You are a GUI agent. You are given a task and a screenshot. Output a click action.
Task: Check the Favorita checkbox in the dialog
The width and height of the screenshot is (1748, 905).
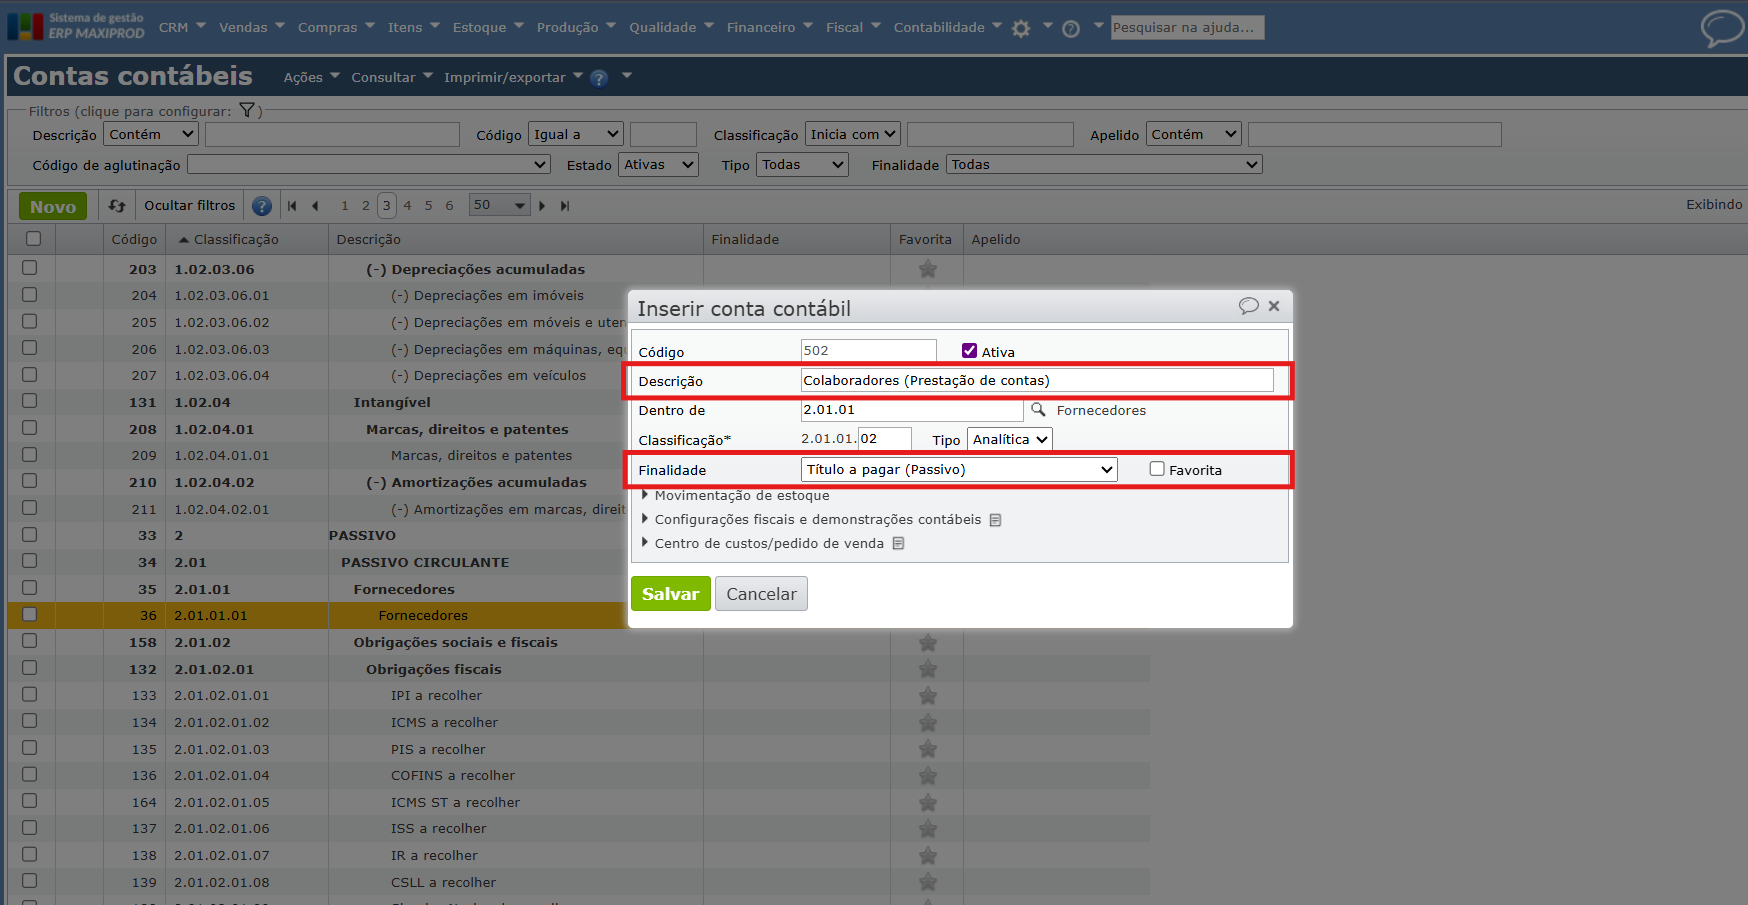point(1157,469)
